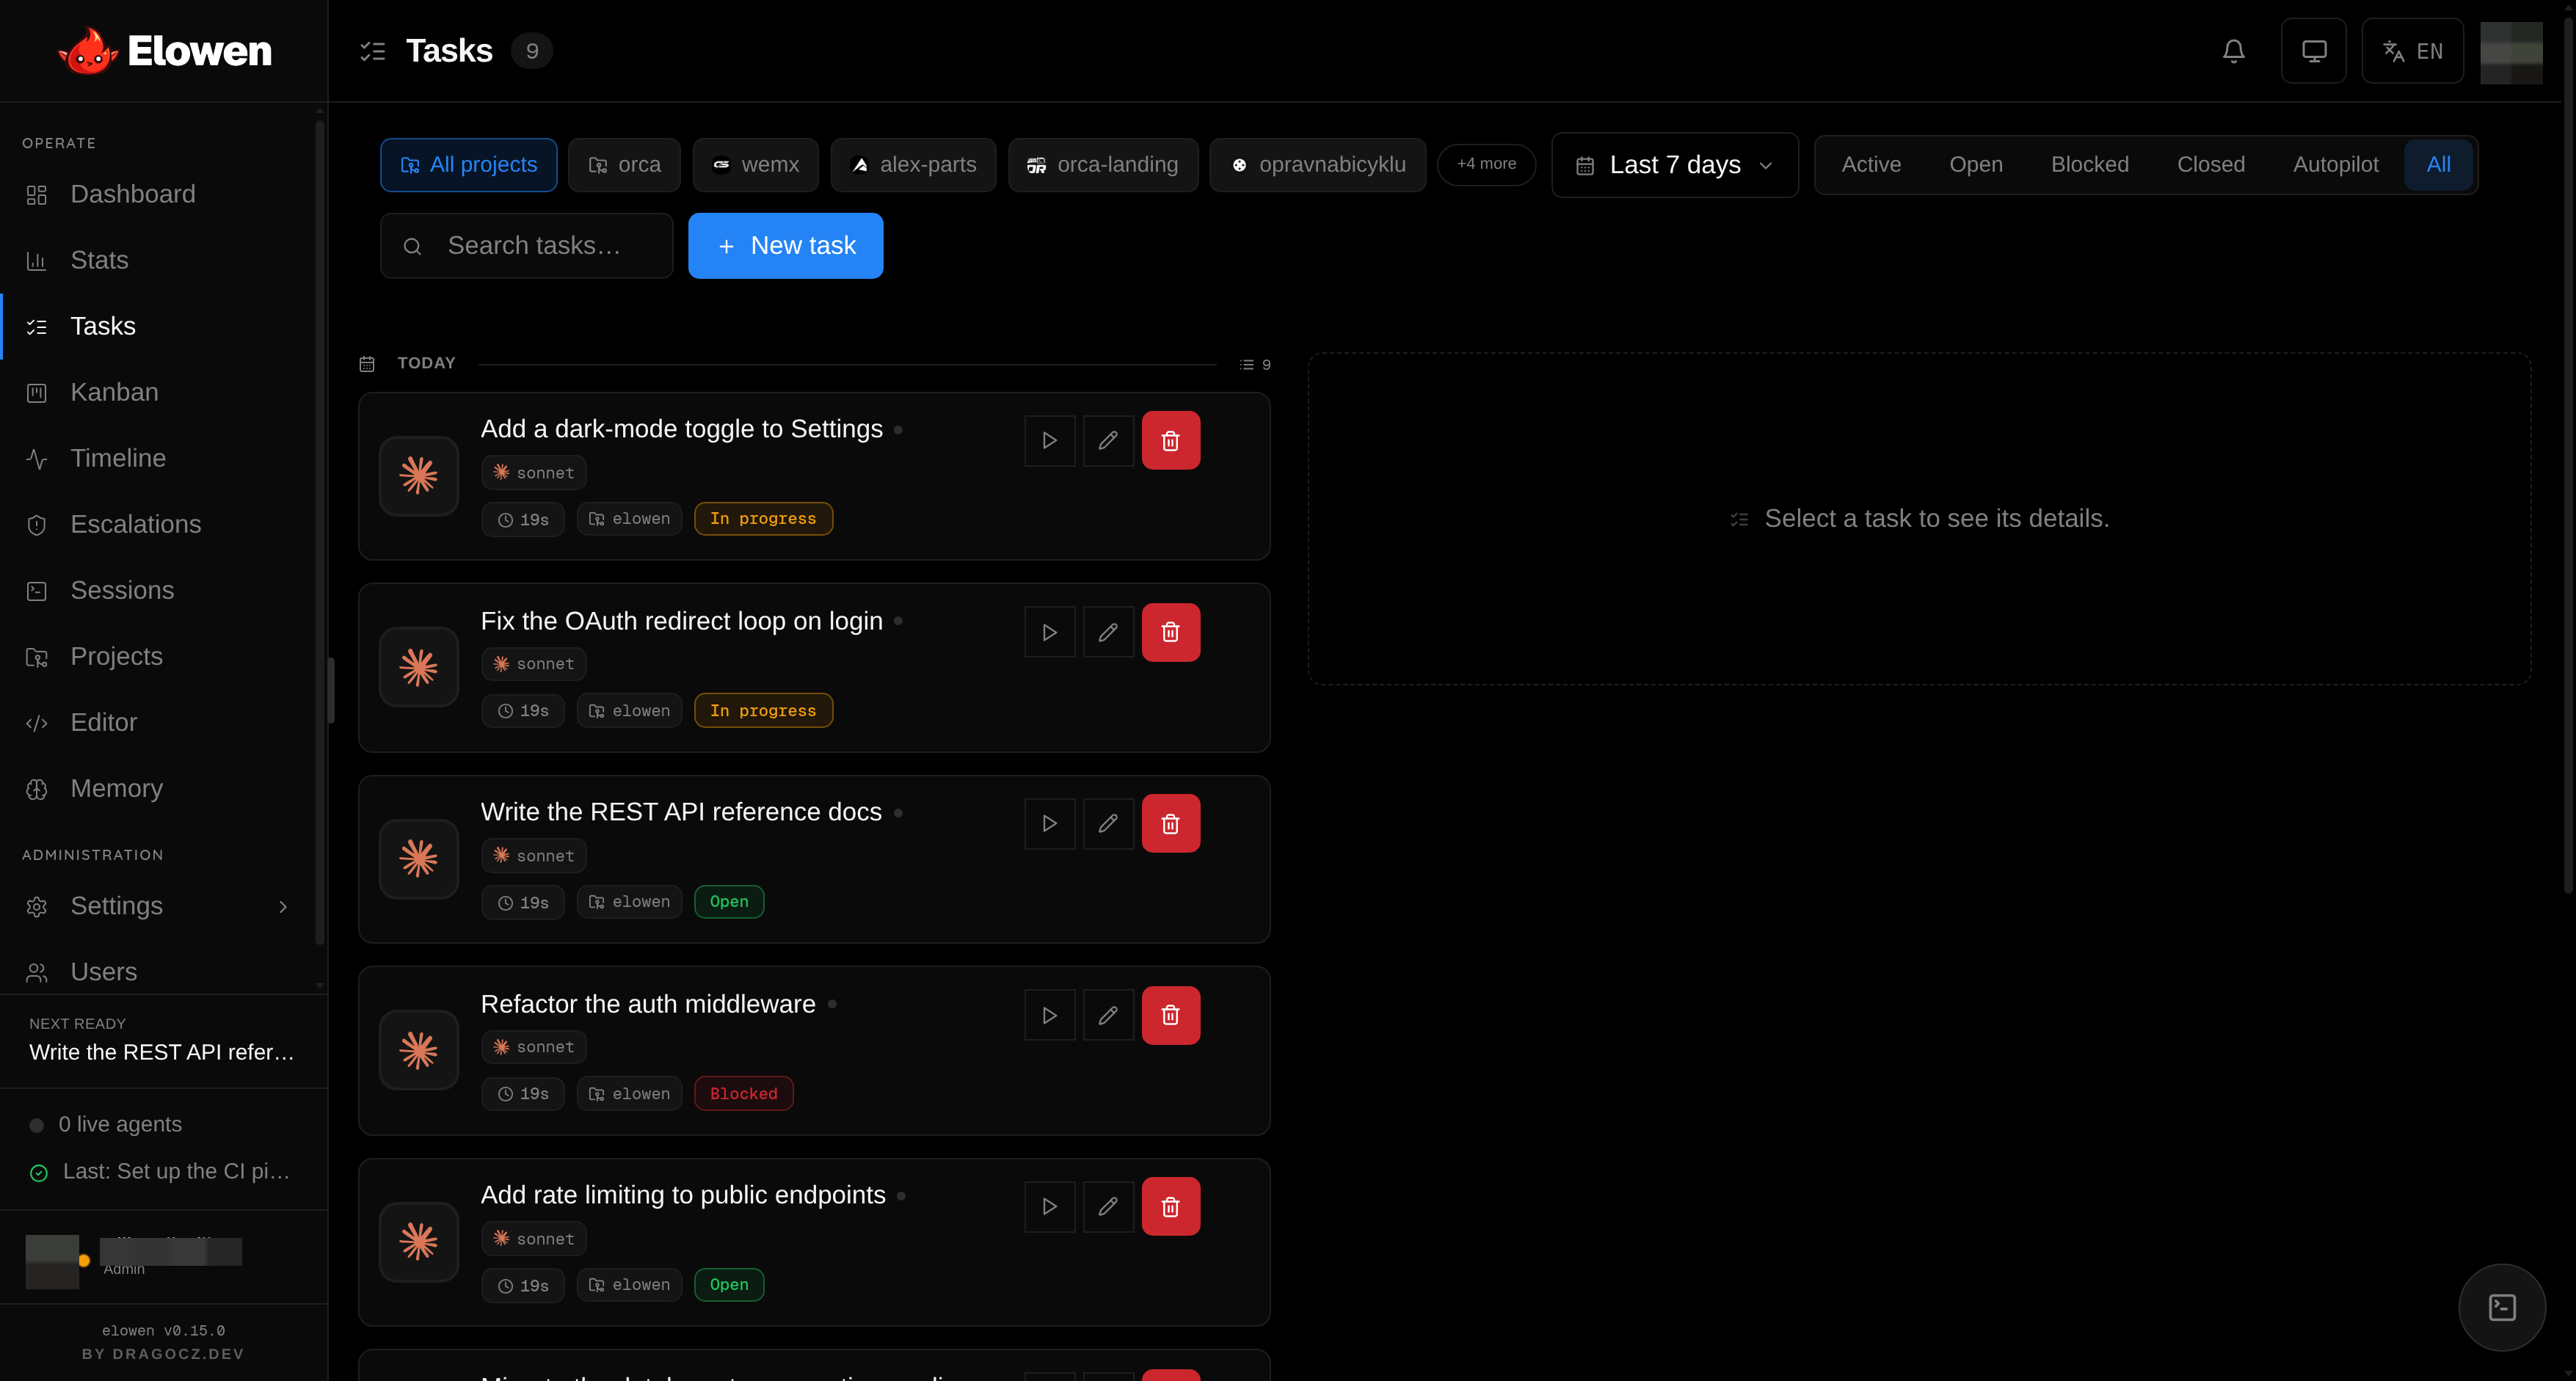Expand the Settings submenu chevron
Image resolution: width=2576 pixels, height=1381 pixels.
(x=283, y=906)
